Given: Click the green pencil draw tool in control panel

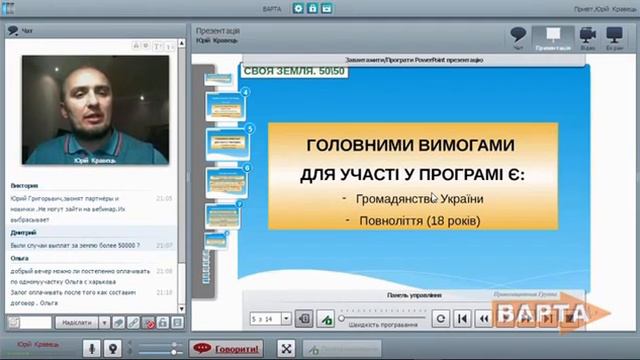Looking at the screenshot, I should pyautogui.click(x=326, y=318).
